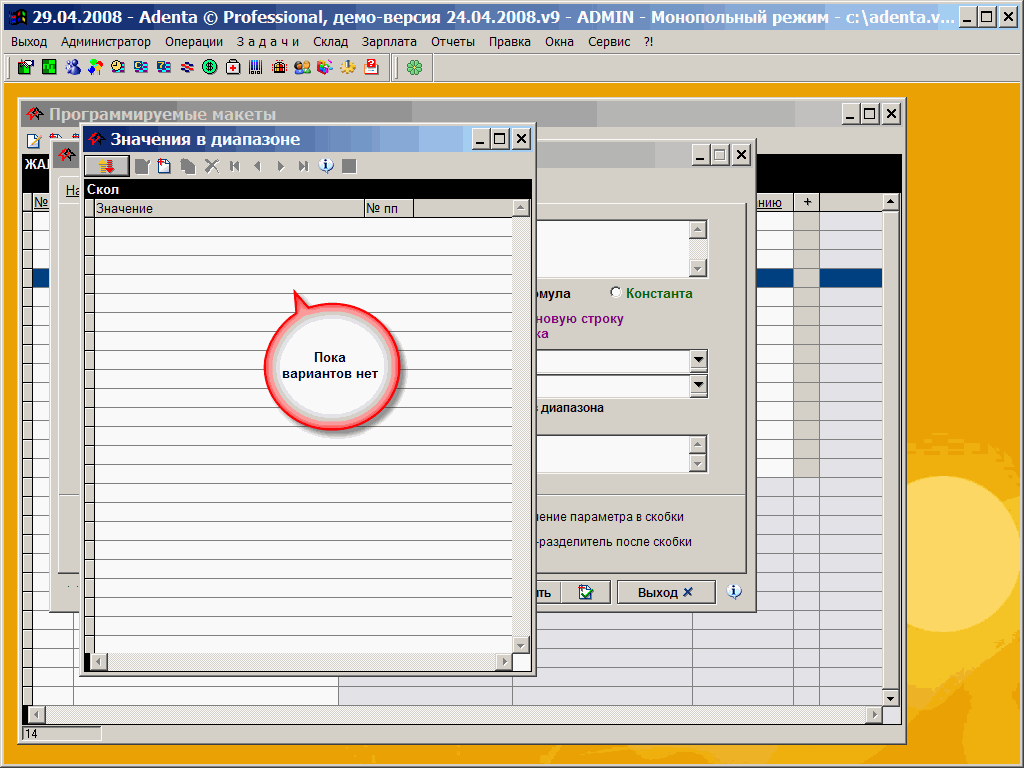Click the button with green checkmark document icon
Screen dimensions: 1024x768
pyautogui.click(x=585, y=592)
